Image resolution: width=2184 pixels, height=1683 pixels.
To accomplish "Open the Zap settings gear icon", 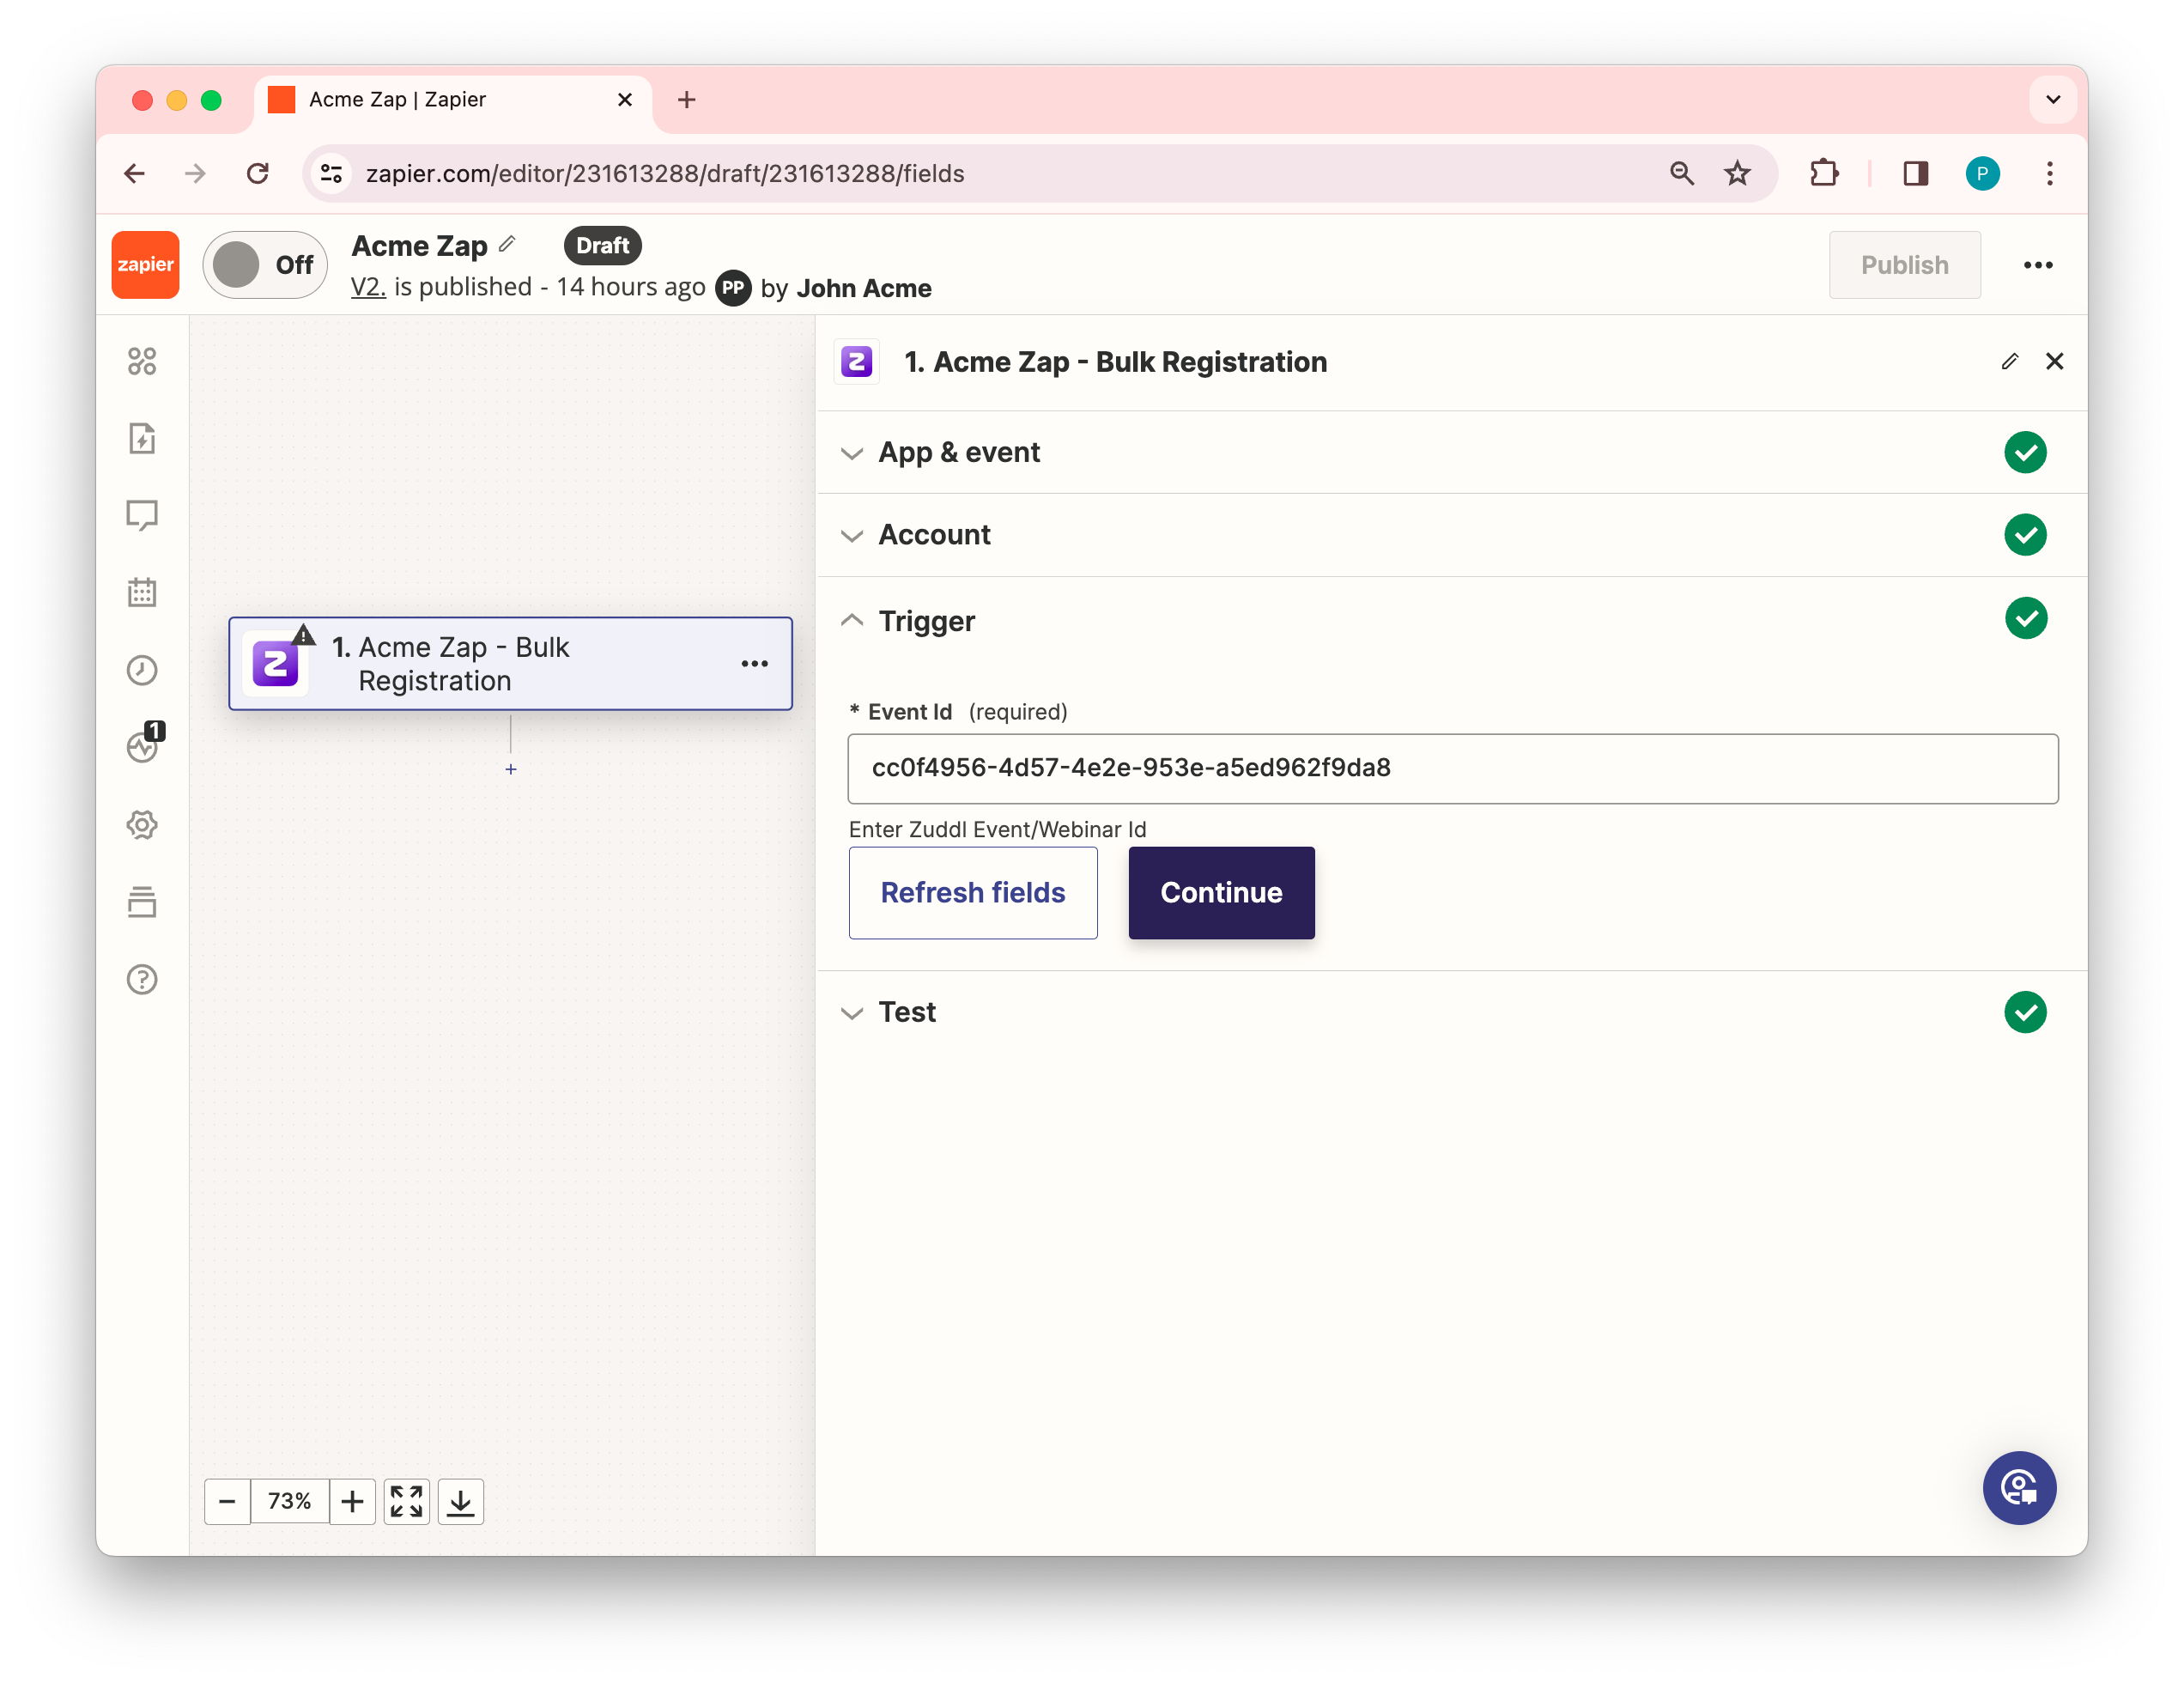I will tap(142, 825).
